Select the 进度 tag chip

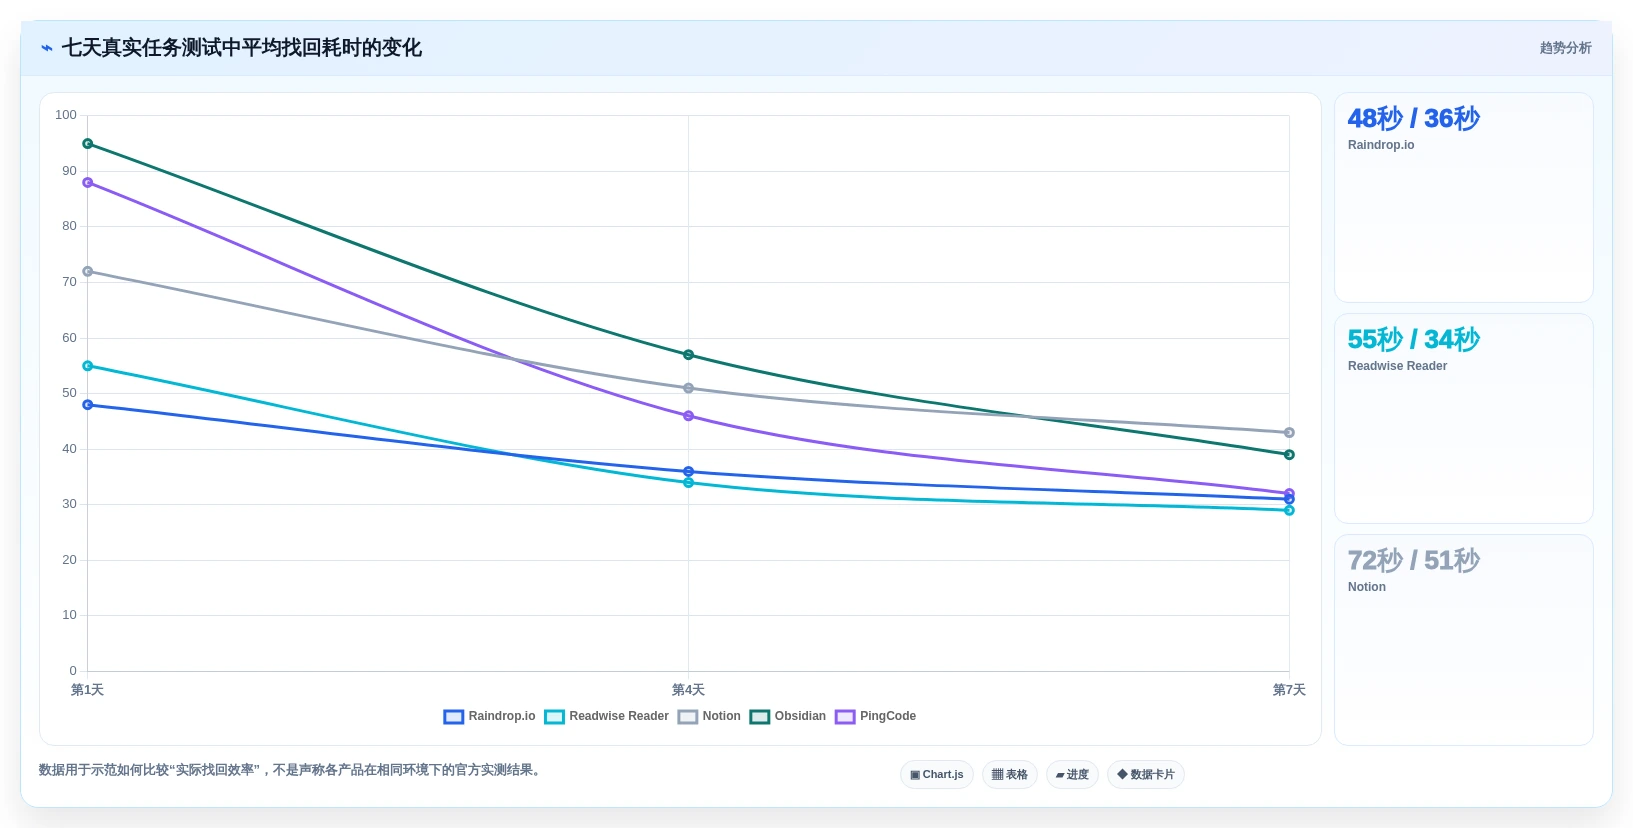(x=1072, y=775)
